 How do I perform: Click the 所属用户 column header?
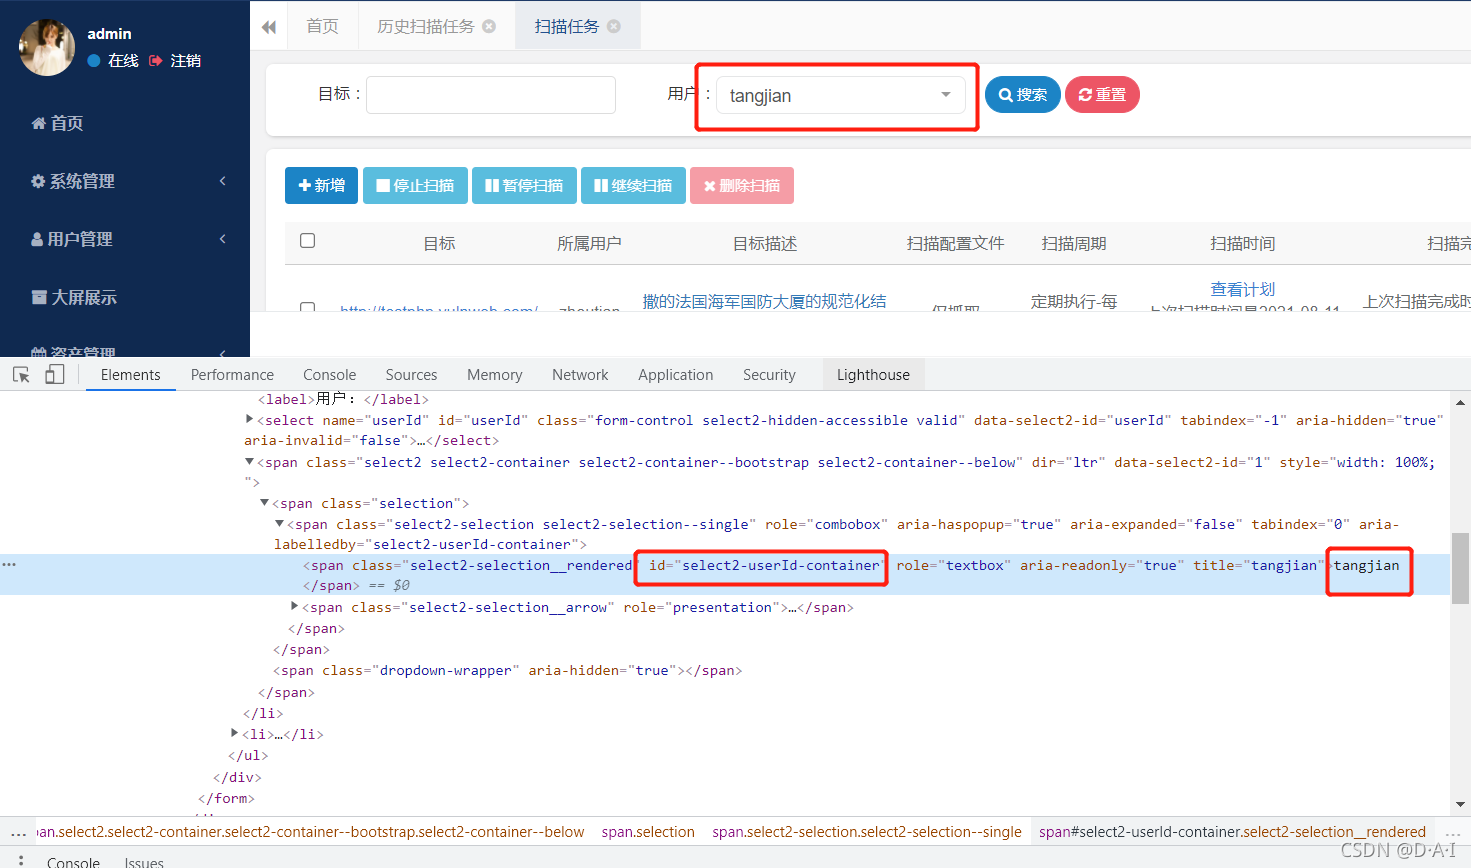pyautogui.click(x=589, y=243)
